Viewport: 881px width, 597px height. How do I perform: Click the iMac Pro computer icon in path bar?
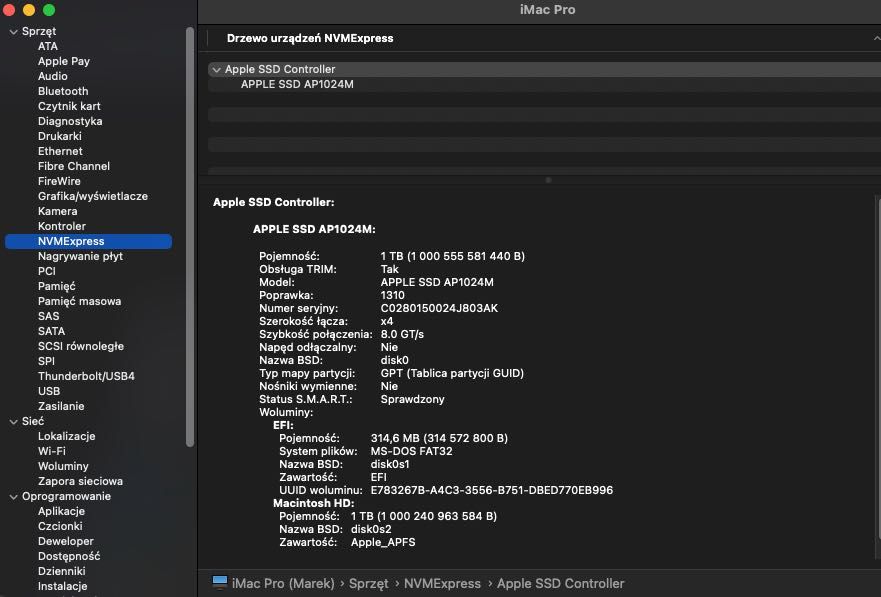(x=220, y=582)
